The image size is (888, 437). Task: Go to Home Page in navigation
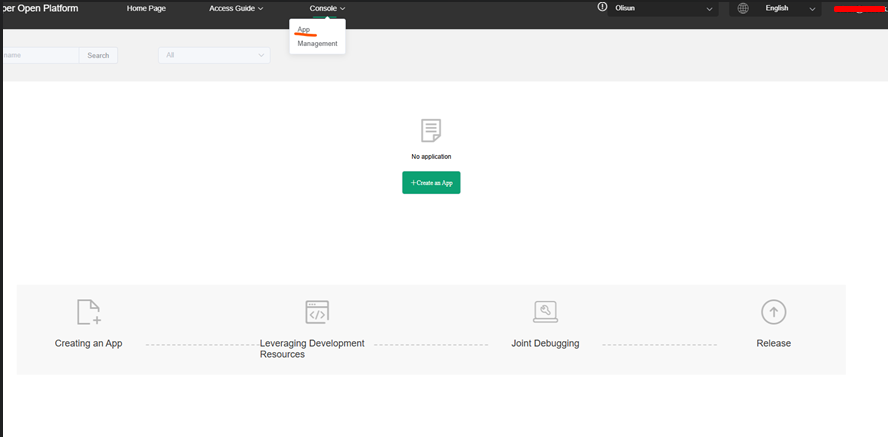(x=146, y=8)
